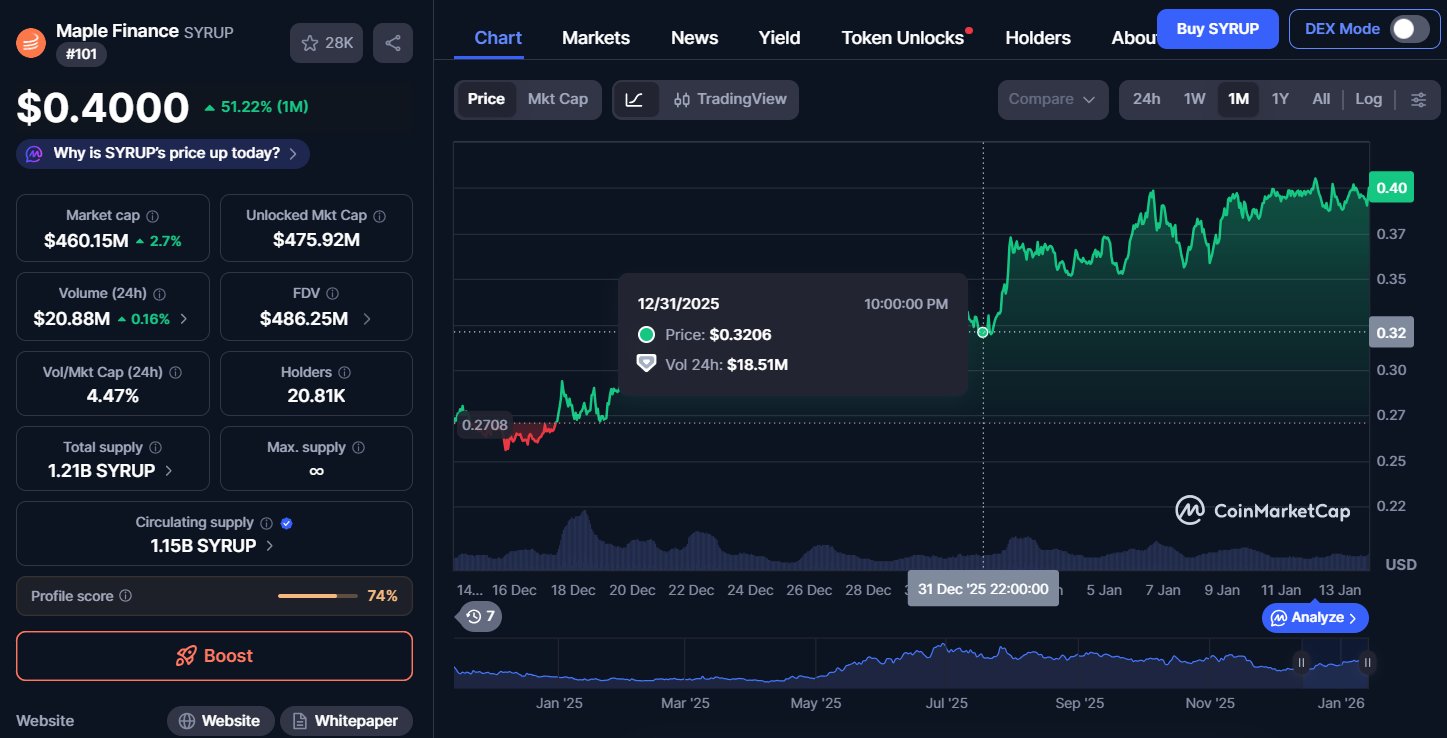
Task: Toggle the DEX Mode switch
Action: coord(1410,29)
